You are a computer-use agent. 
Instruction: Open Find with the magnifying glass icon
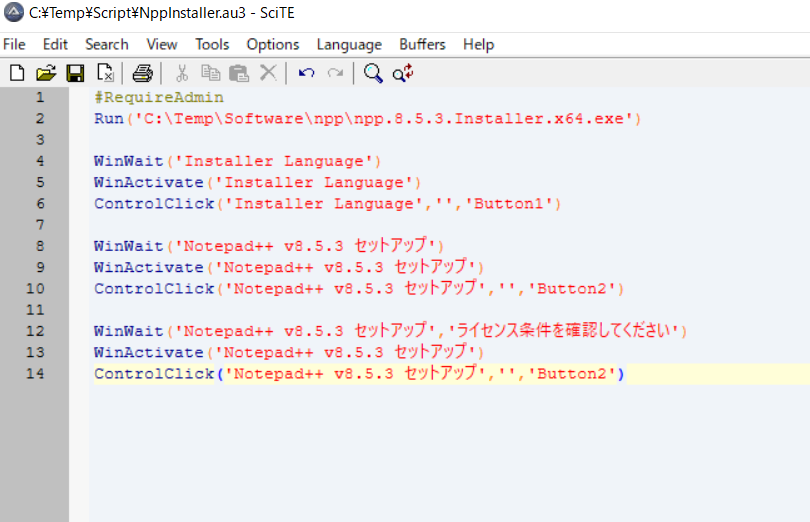click(x=374, y=73)
